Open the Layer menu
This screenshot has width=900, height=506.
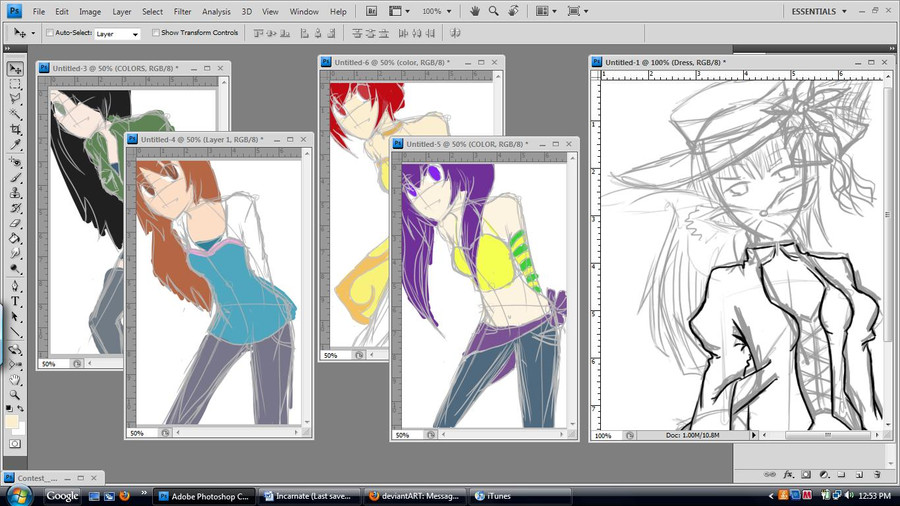click(122, 11)
